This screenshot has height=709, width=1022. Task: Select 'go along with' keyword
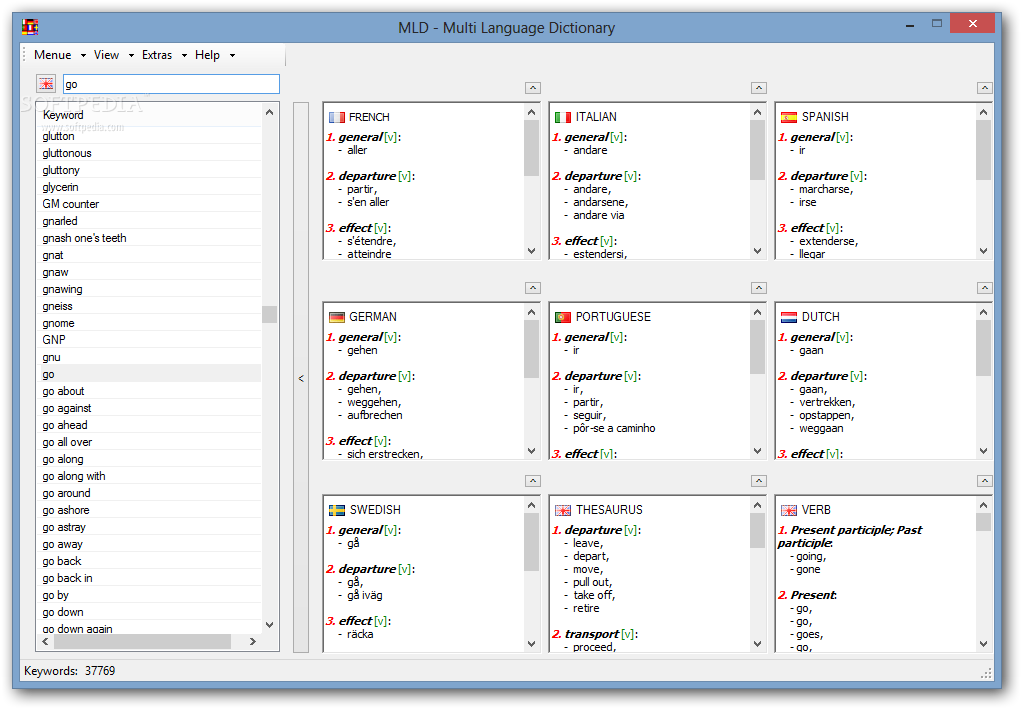[151, 476]
